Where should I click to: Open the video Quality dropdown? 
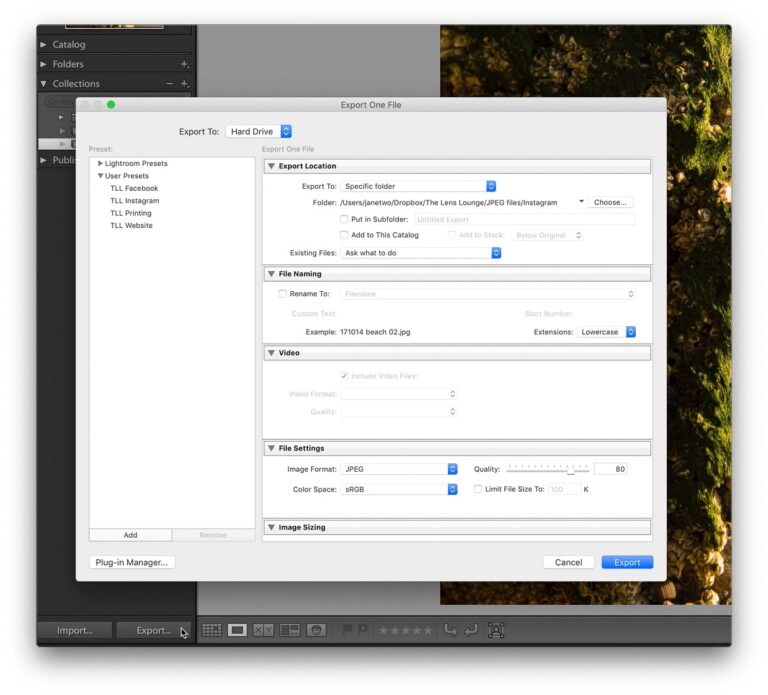(x=399, y=411)
